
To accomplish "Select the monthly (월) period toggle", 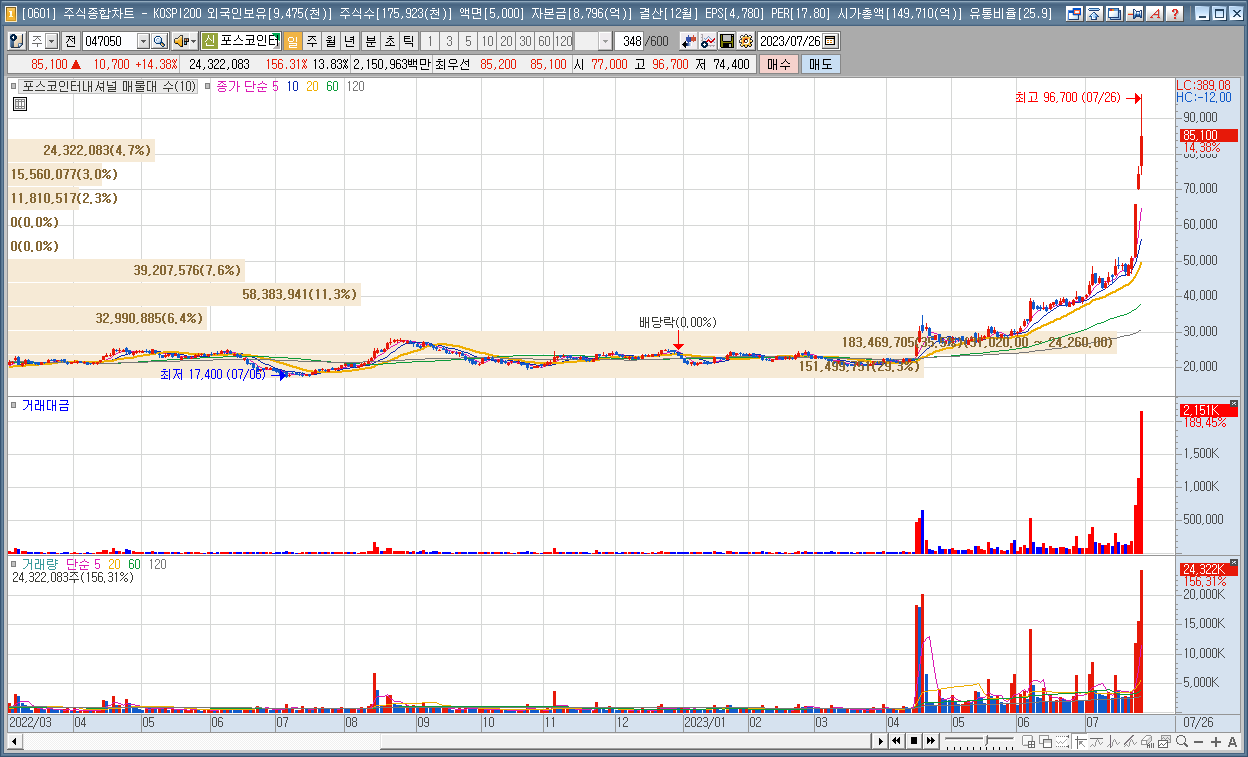I will (x=330, y=41).
